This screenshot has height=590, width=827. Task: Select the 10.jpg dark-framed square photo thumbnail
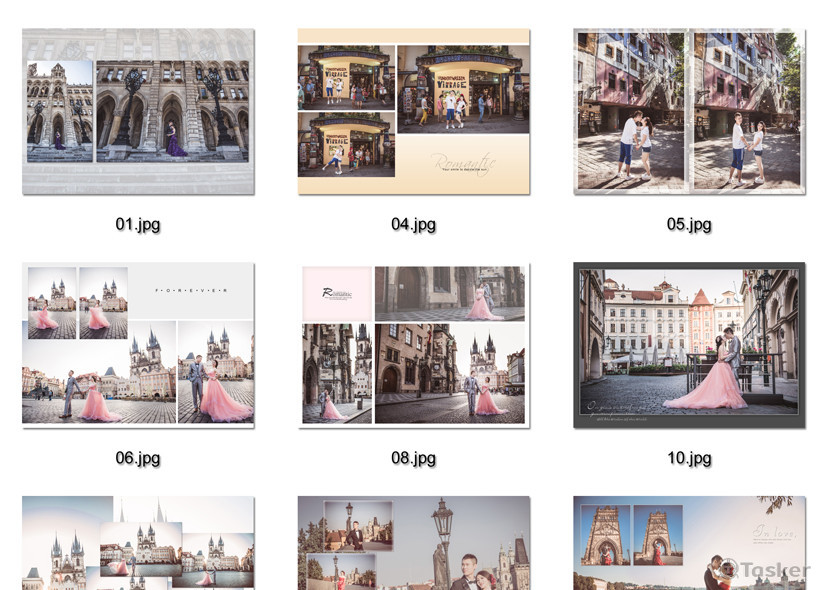(689, 345)
